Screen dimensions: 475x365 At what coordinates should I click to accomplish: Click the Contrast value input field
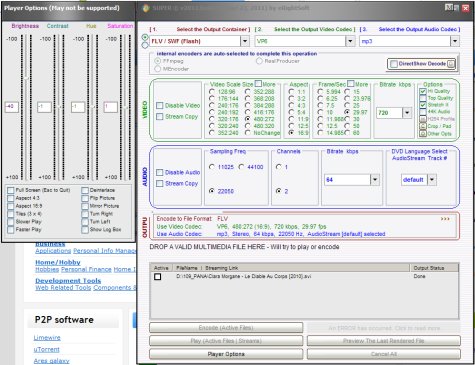tap(44, 107)
